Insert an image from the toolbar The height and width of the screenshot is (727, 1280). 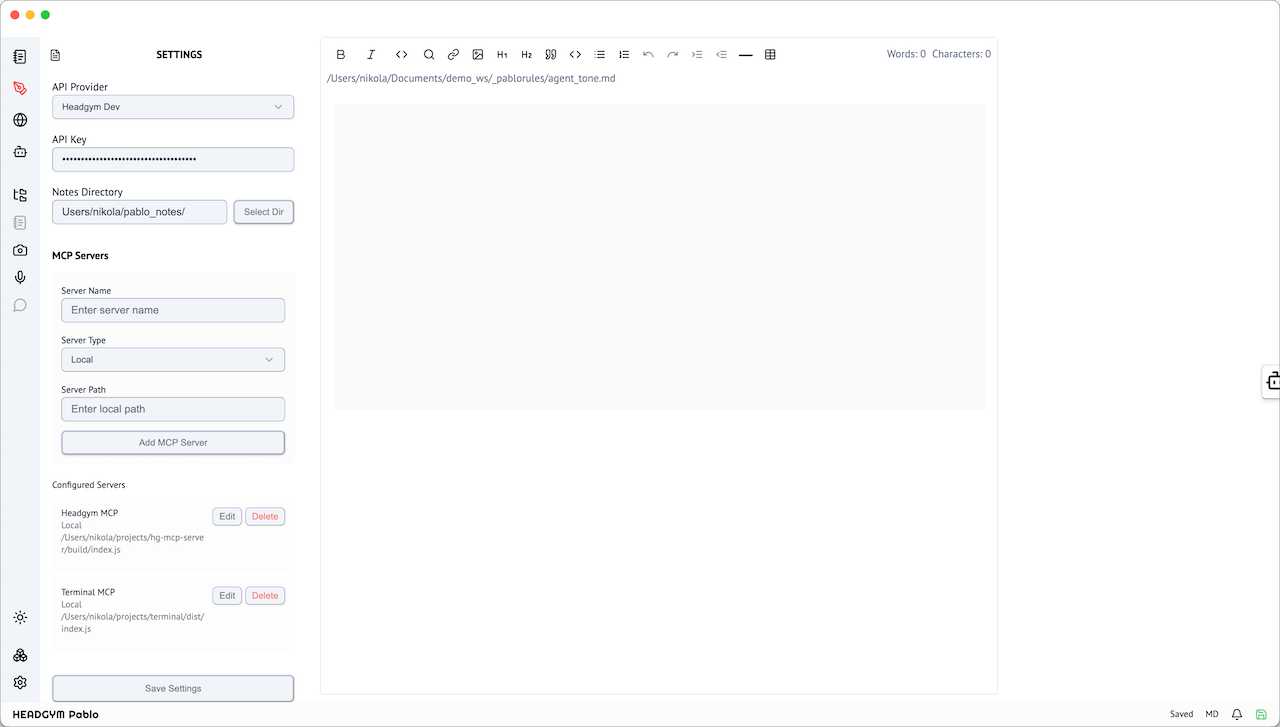click(478, 55)
